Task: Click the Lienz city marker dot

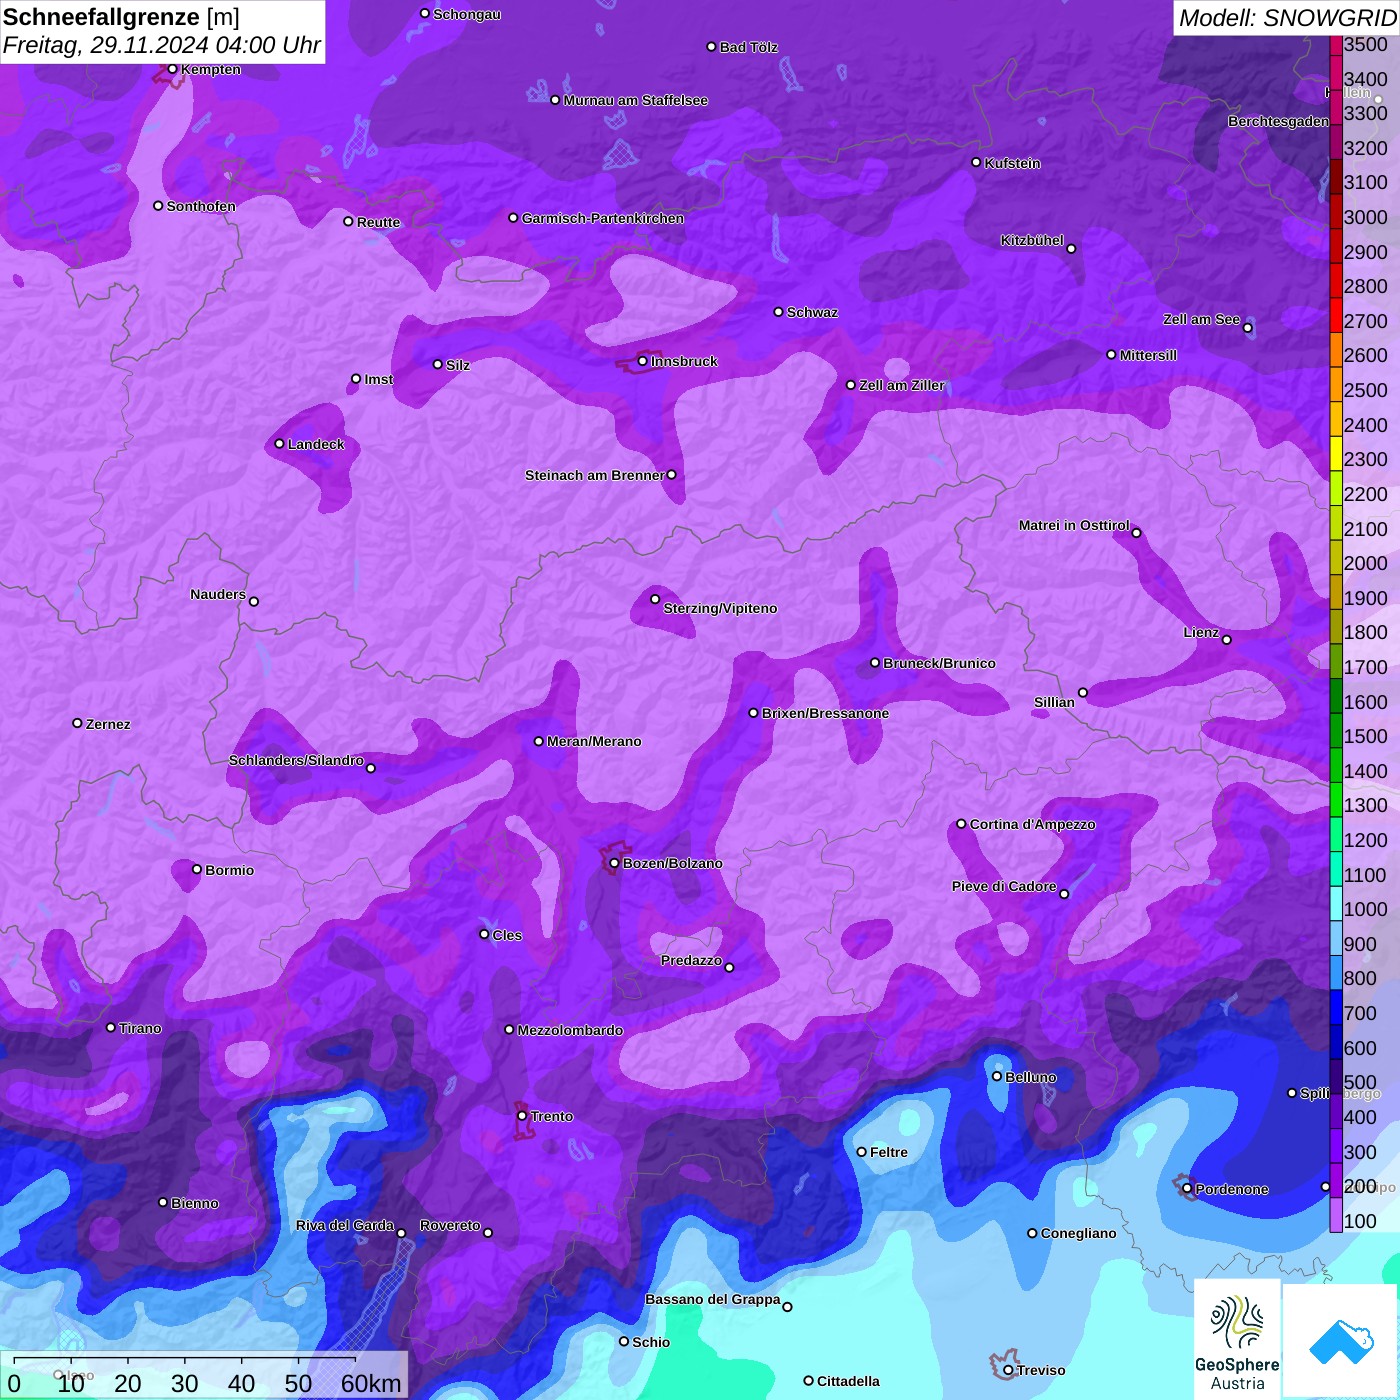Action: pyautogui.click(x=1226, y=640)
